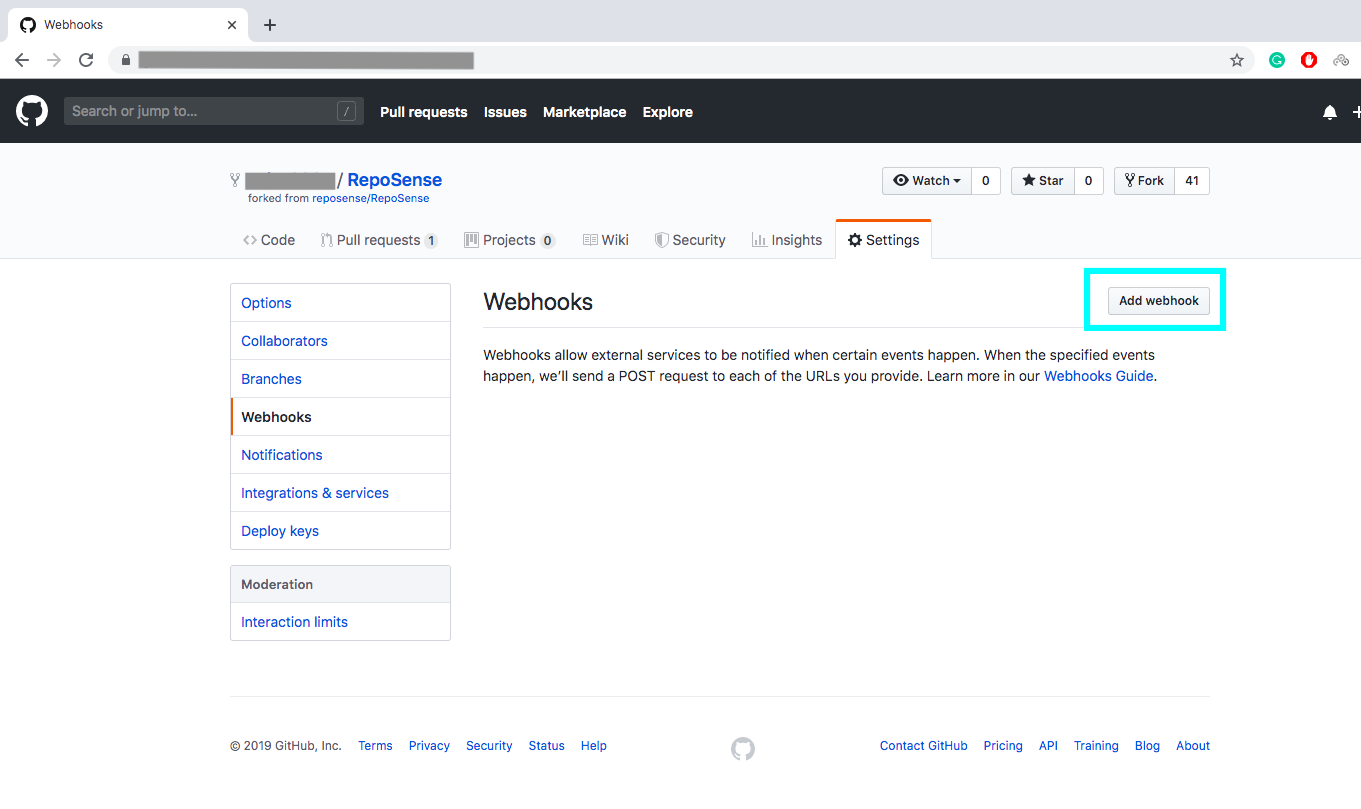1361x809 pixels.
Task: Click the browser reload icon
Action: point(86,60)
